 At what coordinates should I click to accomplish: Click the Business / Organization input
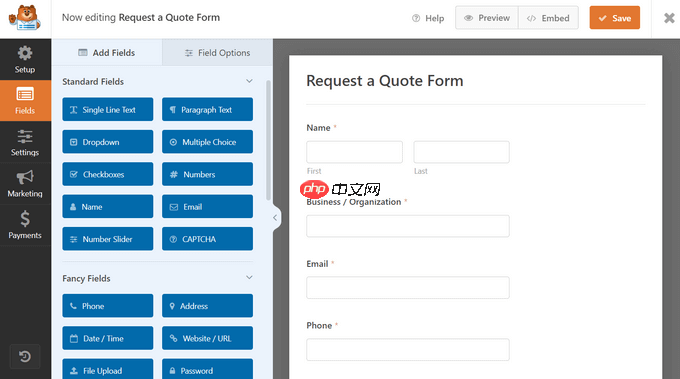click(x=408, y=226)
